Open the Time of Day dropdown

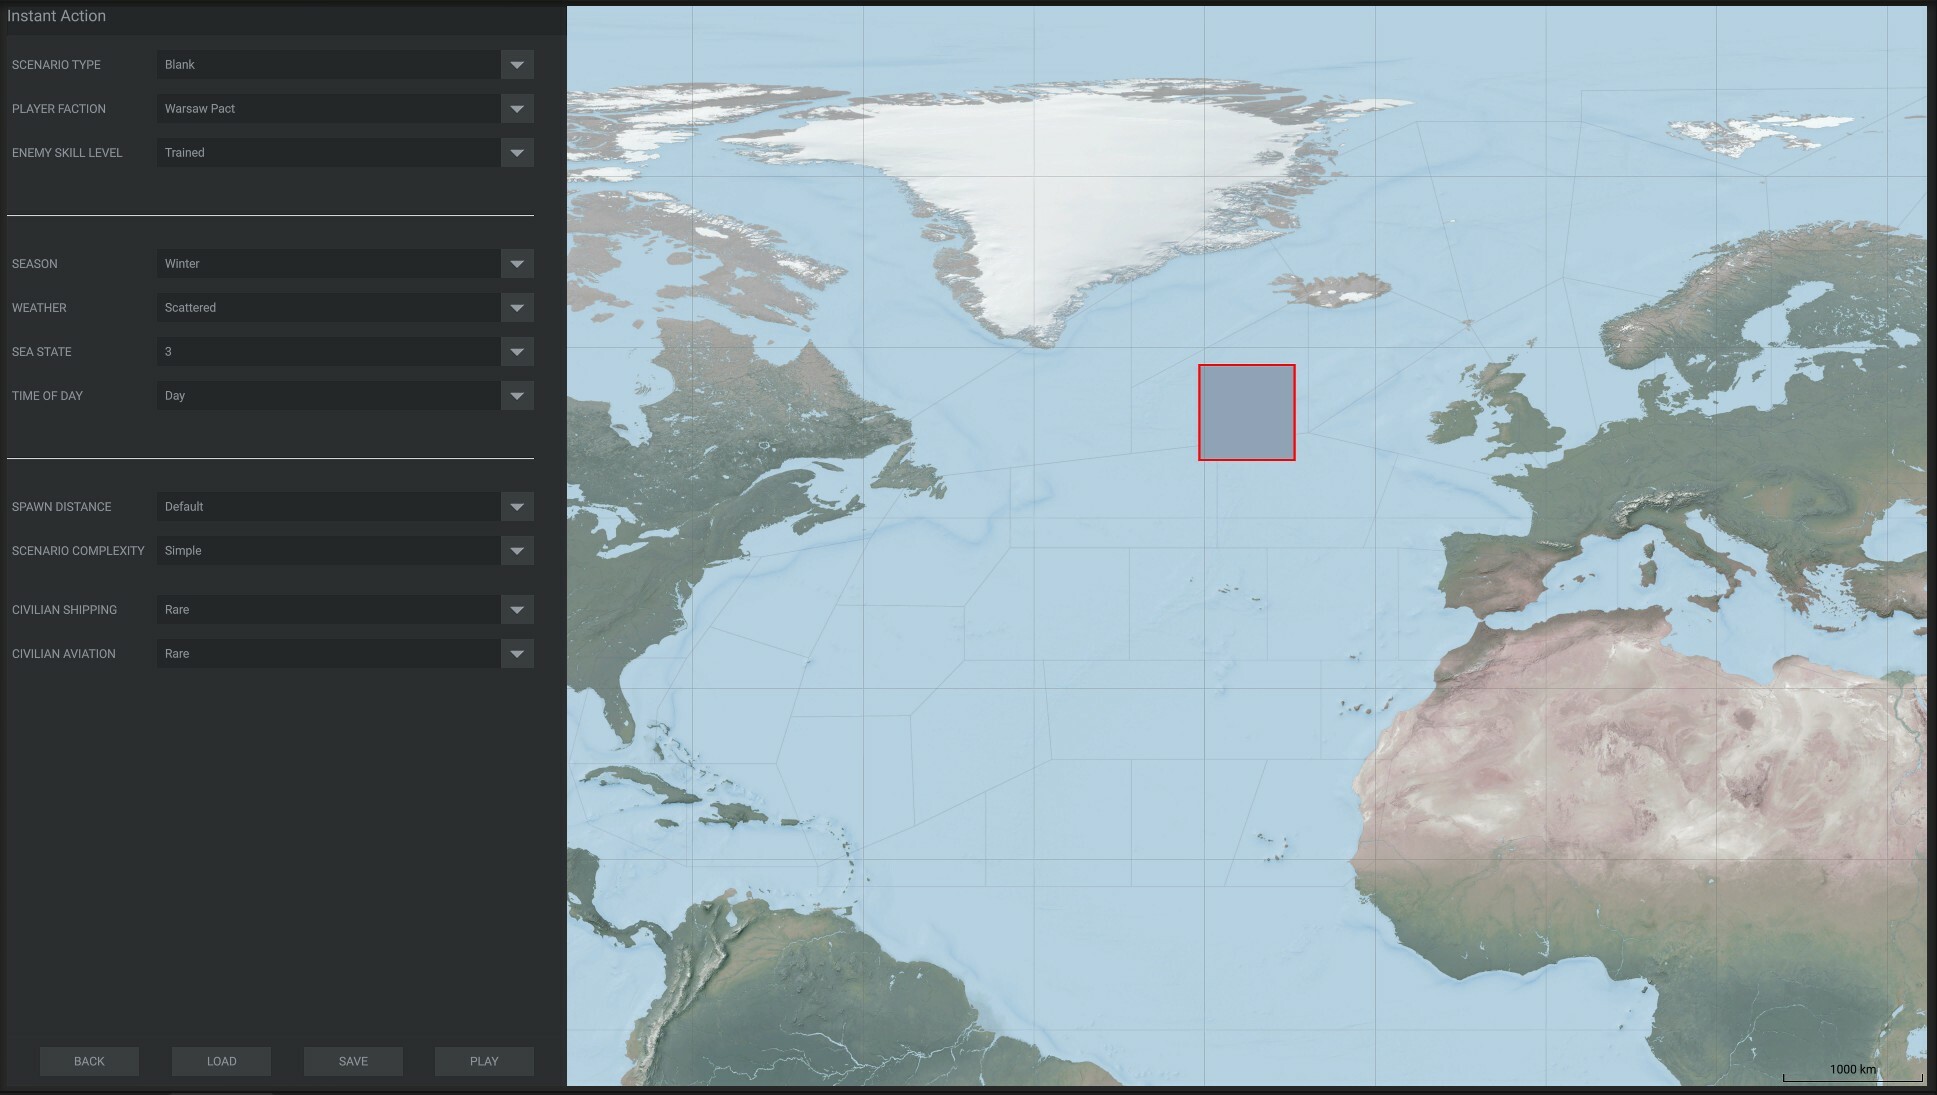tap(345, 395)
